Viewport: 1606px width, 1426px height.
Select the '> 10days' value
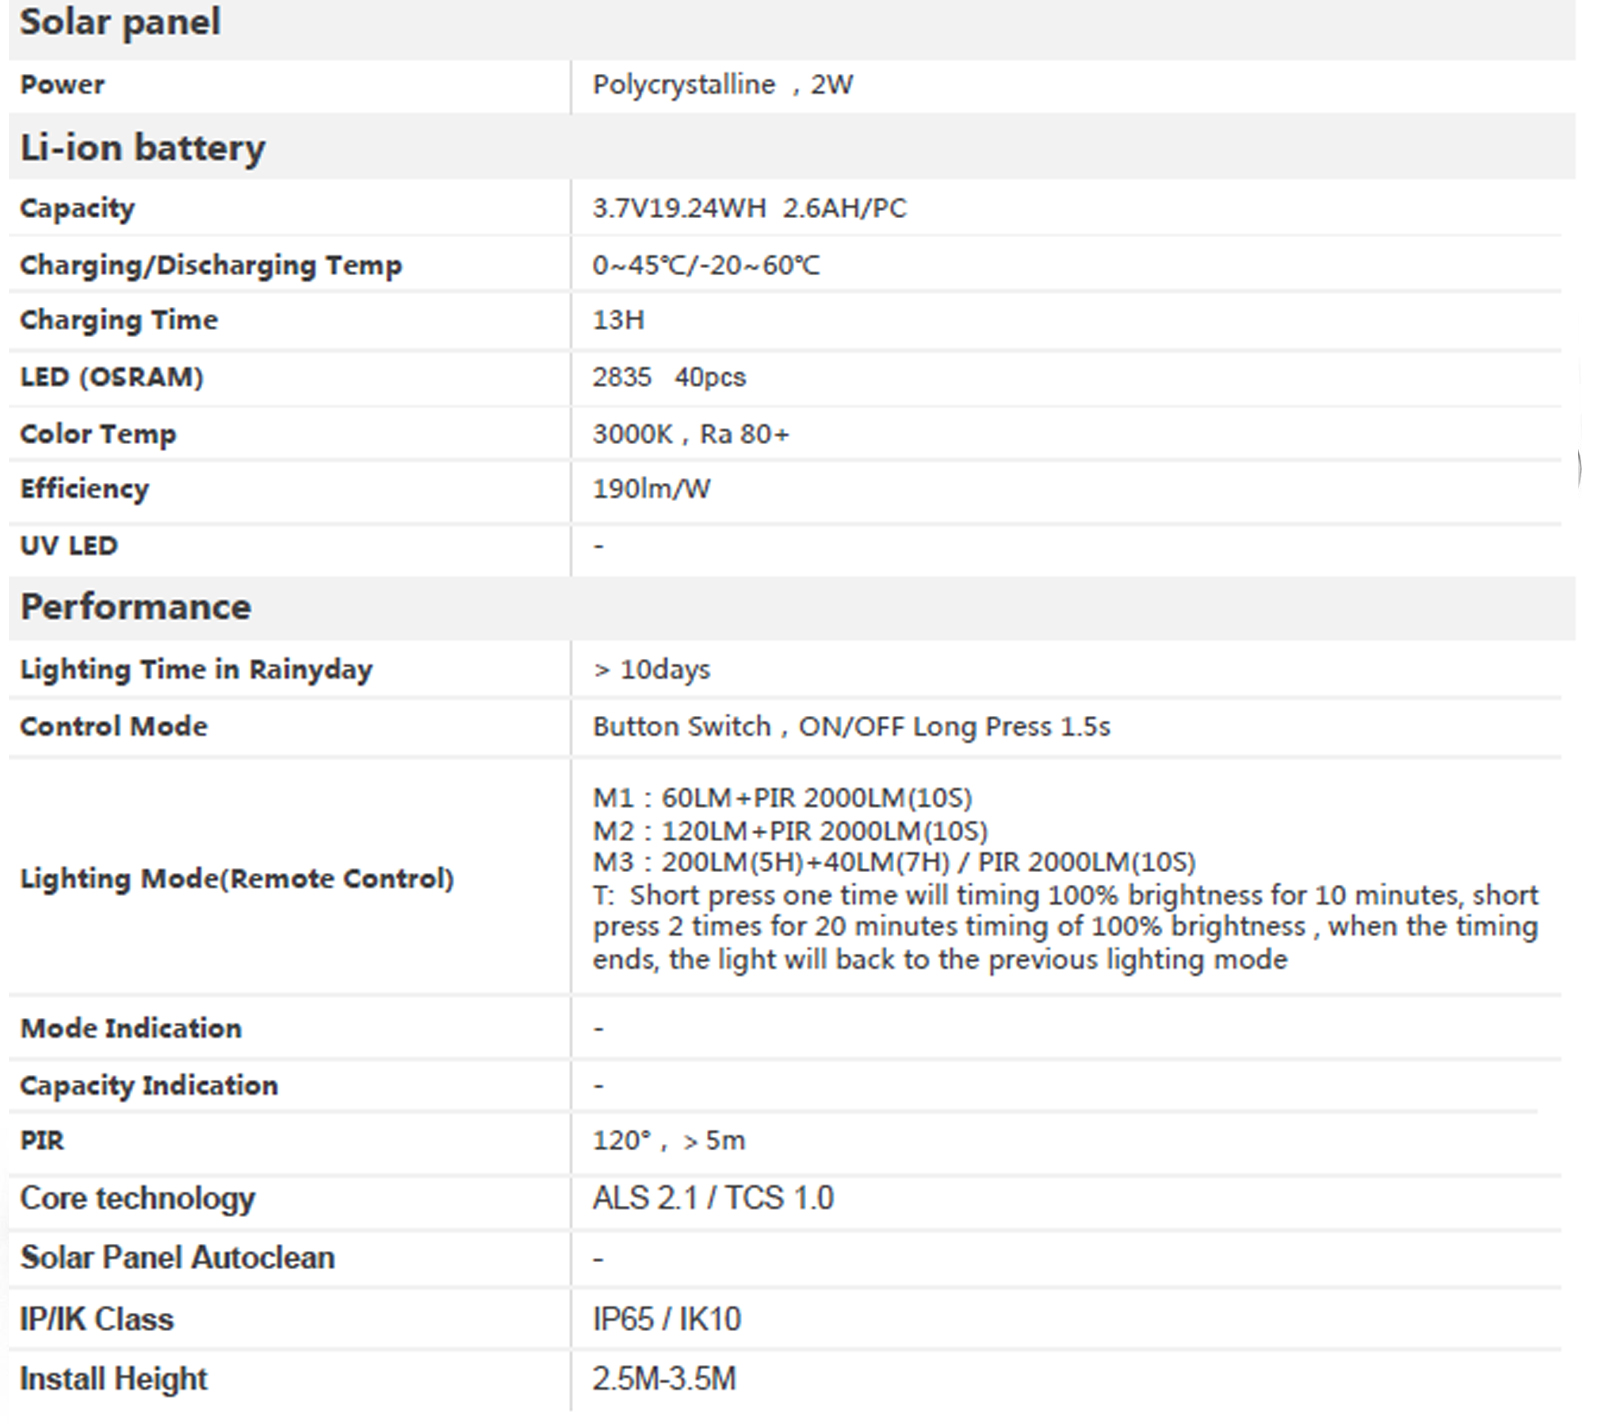pos(652,670)
